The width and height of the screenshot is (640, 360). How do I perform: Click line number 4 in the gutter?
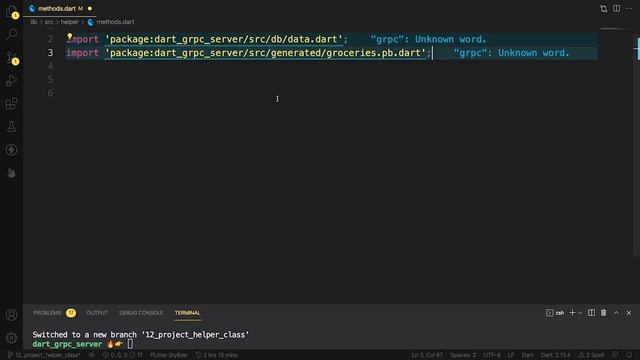tap(50, 66)
